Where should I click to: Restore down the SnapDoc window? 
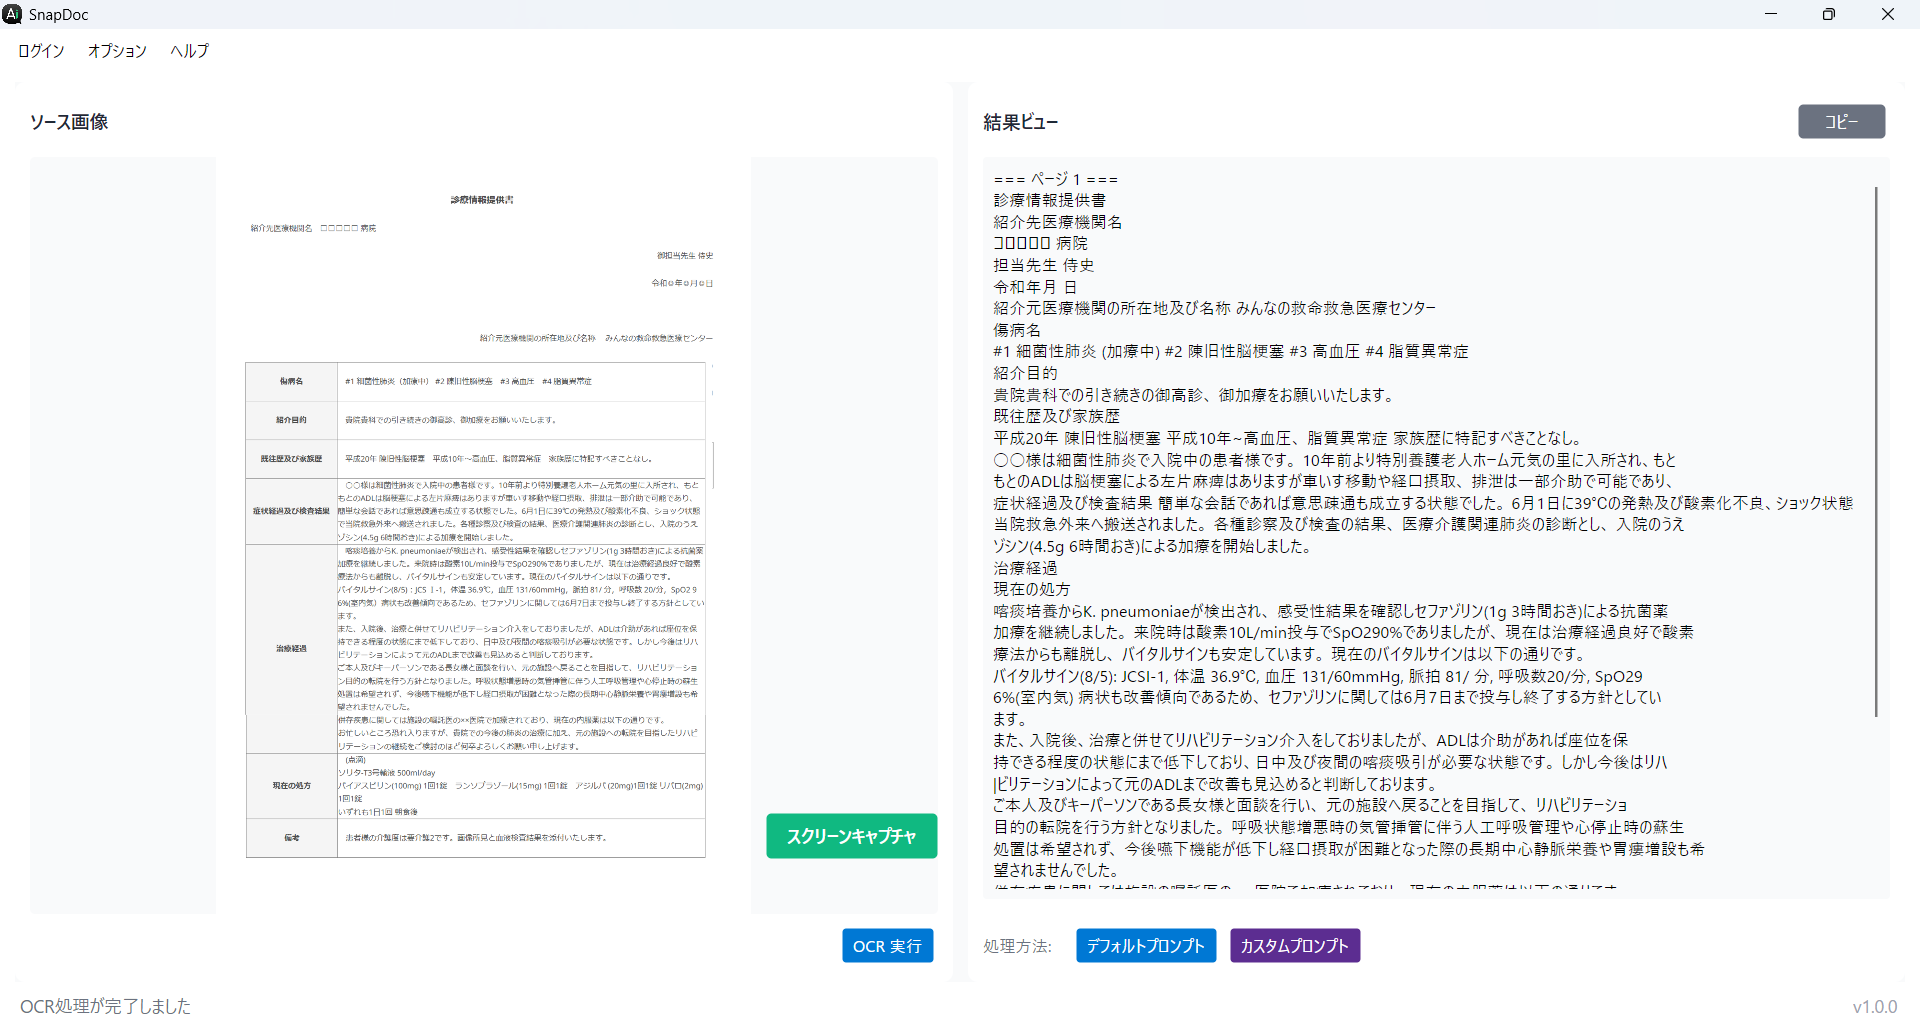1828,14
